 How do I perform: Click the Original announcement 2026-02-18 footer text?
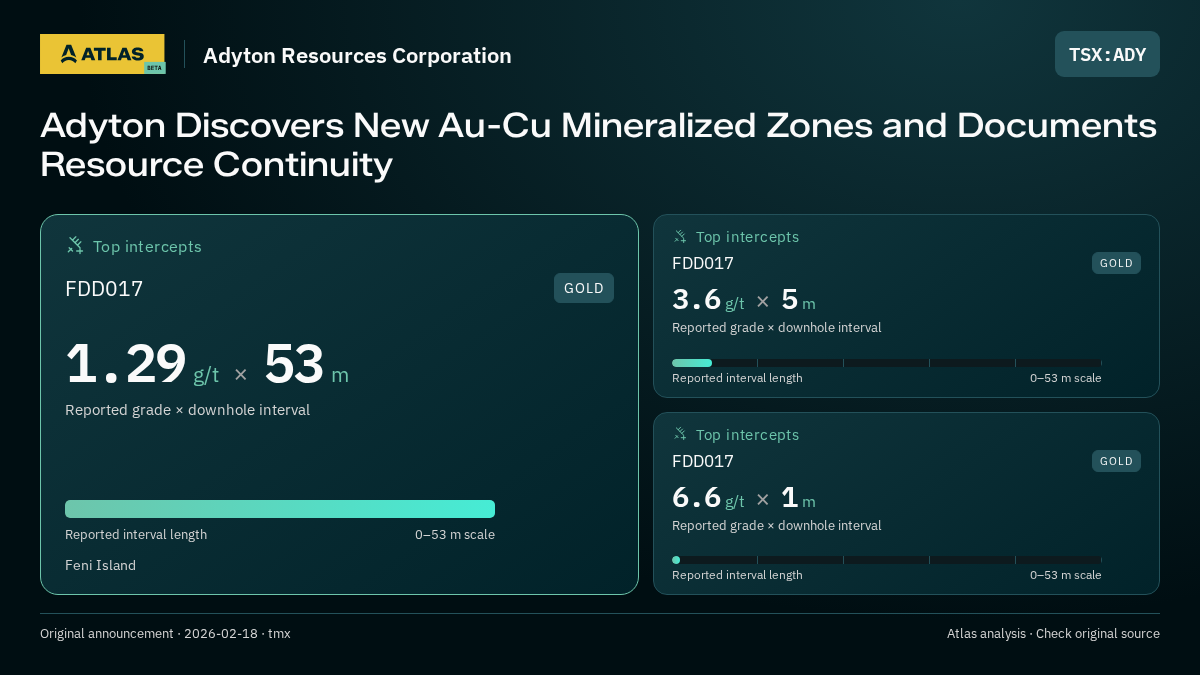tap(165, 634)
